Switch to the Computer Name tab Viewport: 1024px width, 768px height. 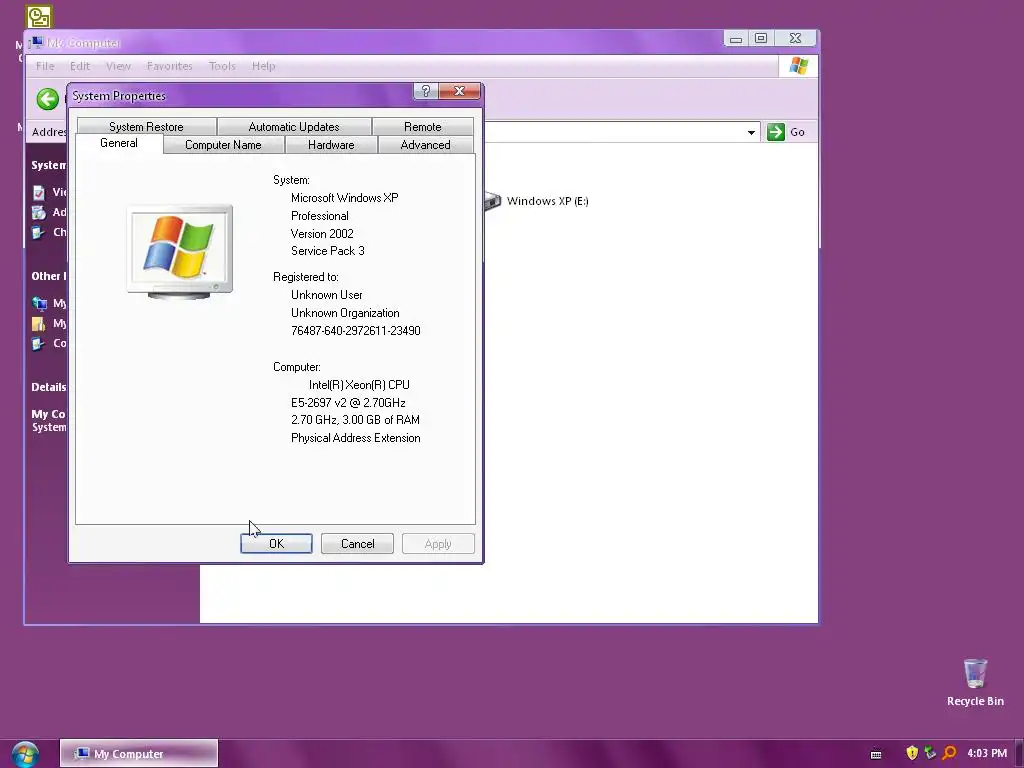[223, 145]
